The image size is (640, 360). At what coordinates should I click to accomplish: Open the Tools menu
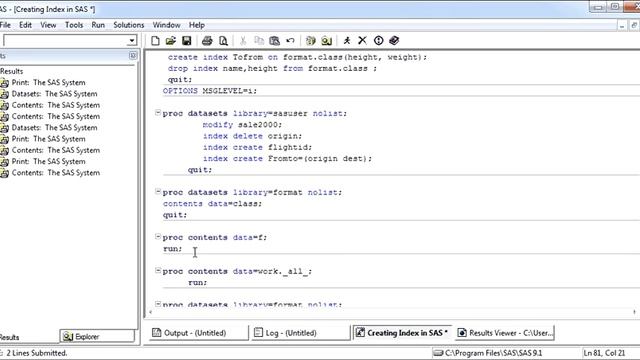[x=74, y=25]
